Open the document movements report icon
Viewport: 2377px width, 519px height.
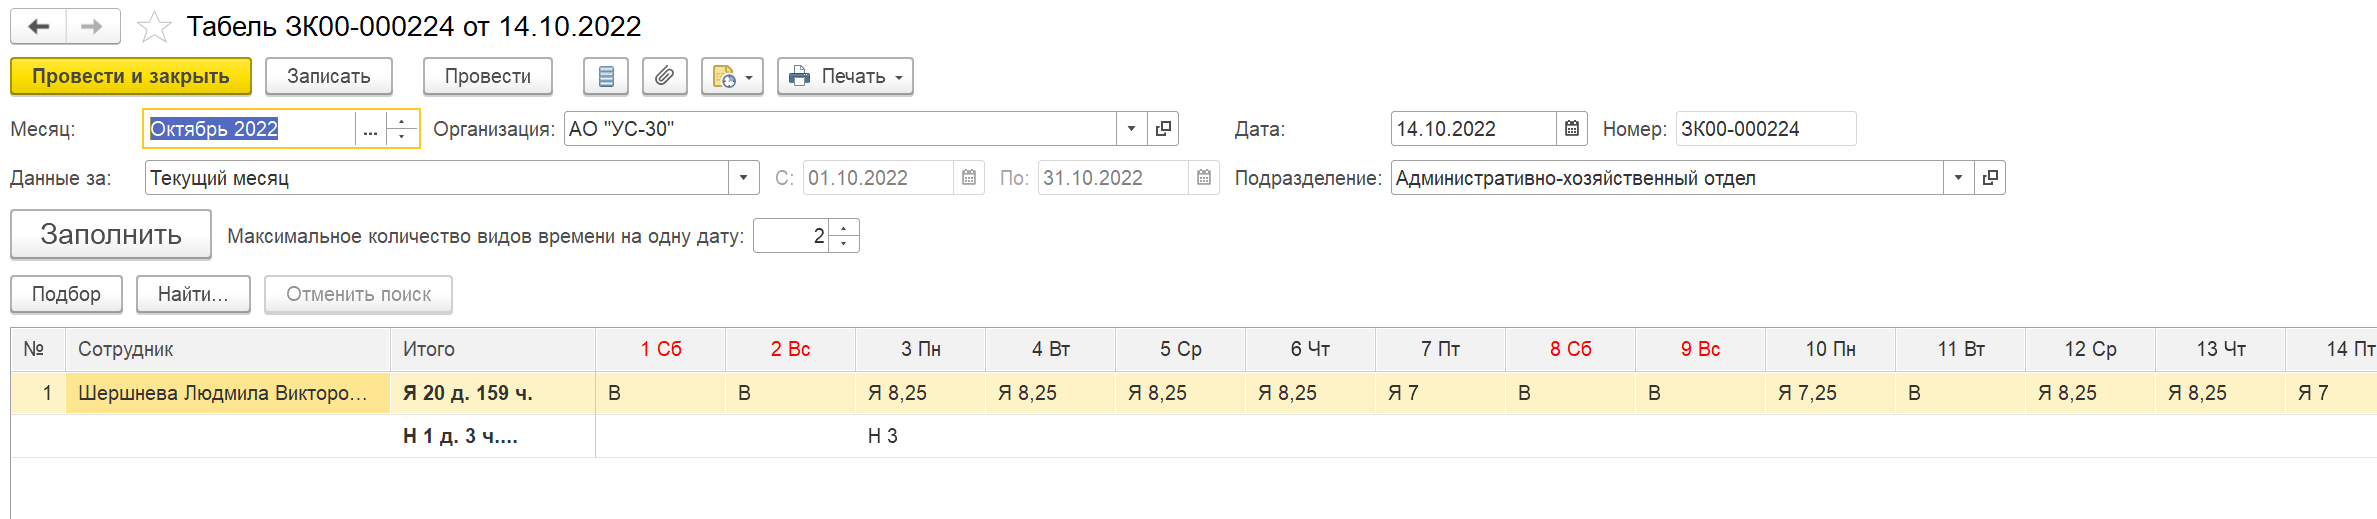pos(606,76)
